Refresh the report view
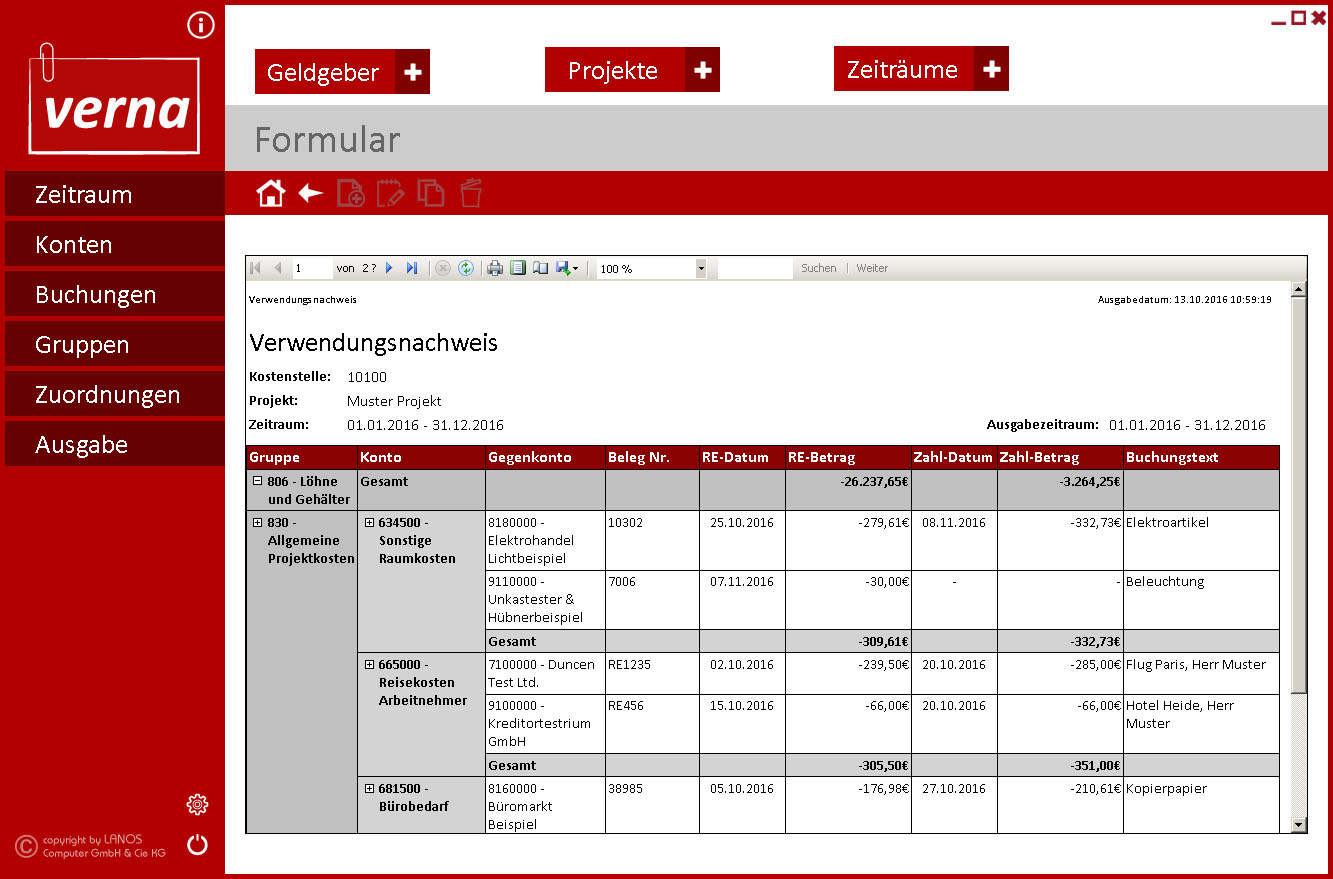Screen dimensions: 1333x879 [466, 268]
